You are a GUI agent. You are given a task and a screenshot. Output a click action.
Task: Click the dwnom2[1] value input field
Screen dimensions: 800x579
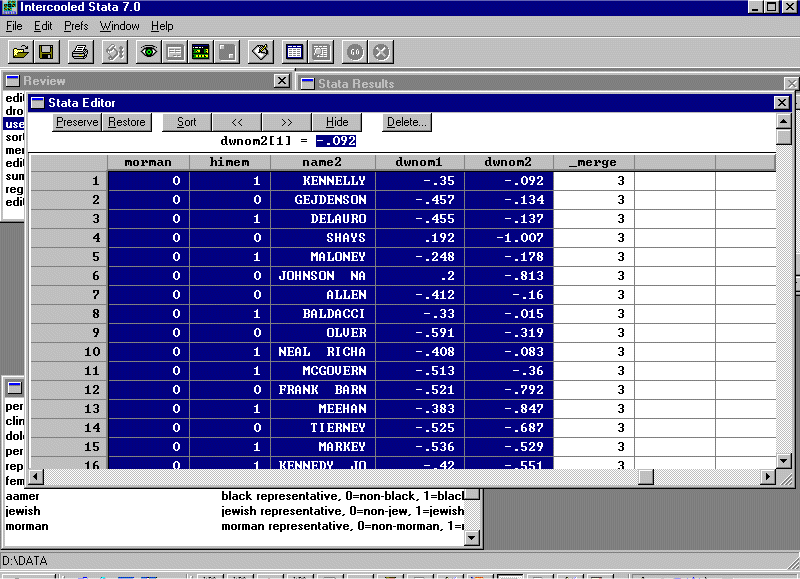point(336,141)
